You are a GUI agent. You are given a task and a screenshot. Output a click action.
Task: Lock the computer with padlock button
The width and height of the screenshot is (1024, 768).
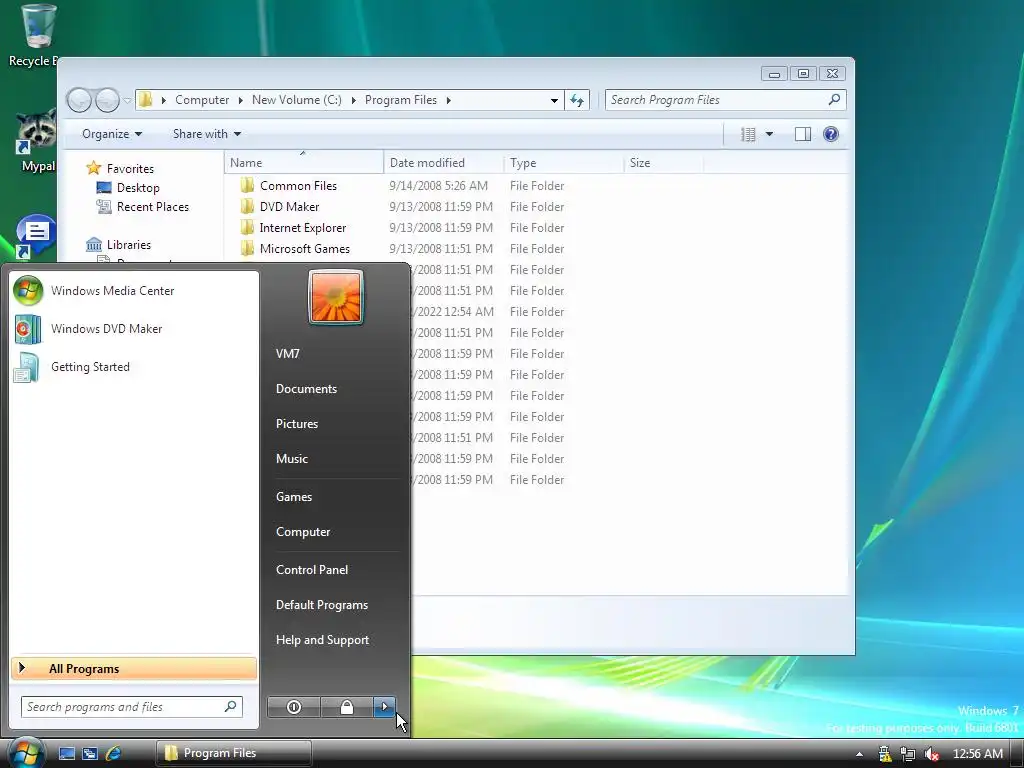coord(347,707)
